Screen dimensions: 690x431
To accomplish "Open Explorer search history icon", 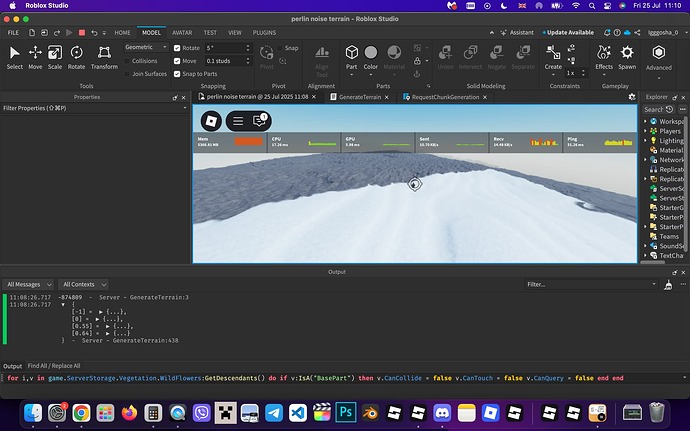I will tap(670, 109).
